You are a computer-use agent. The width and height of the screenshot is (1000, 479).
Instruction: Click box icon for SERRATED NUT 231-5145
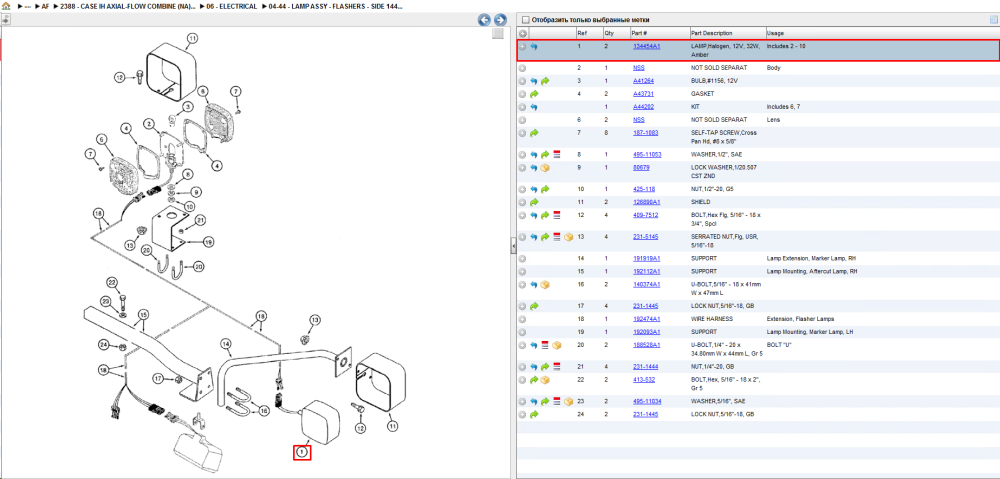pos(568,237)
